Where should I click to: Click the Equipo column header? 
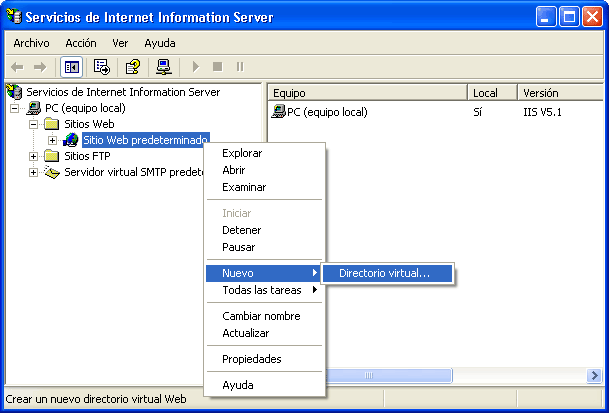pos(367,93)
